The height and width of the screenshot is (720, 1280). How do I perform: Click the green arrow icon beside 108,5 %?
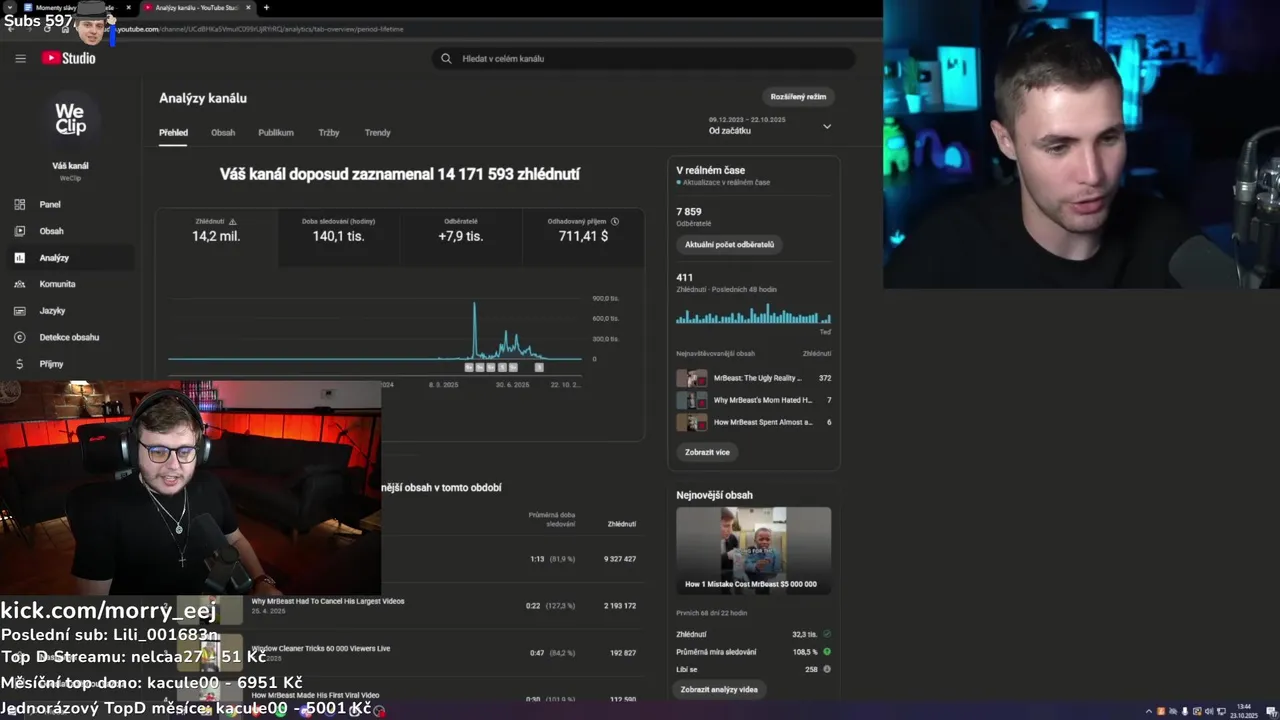[x=827, y=652]
